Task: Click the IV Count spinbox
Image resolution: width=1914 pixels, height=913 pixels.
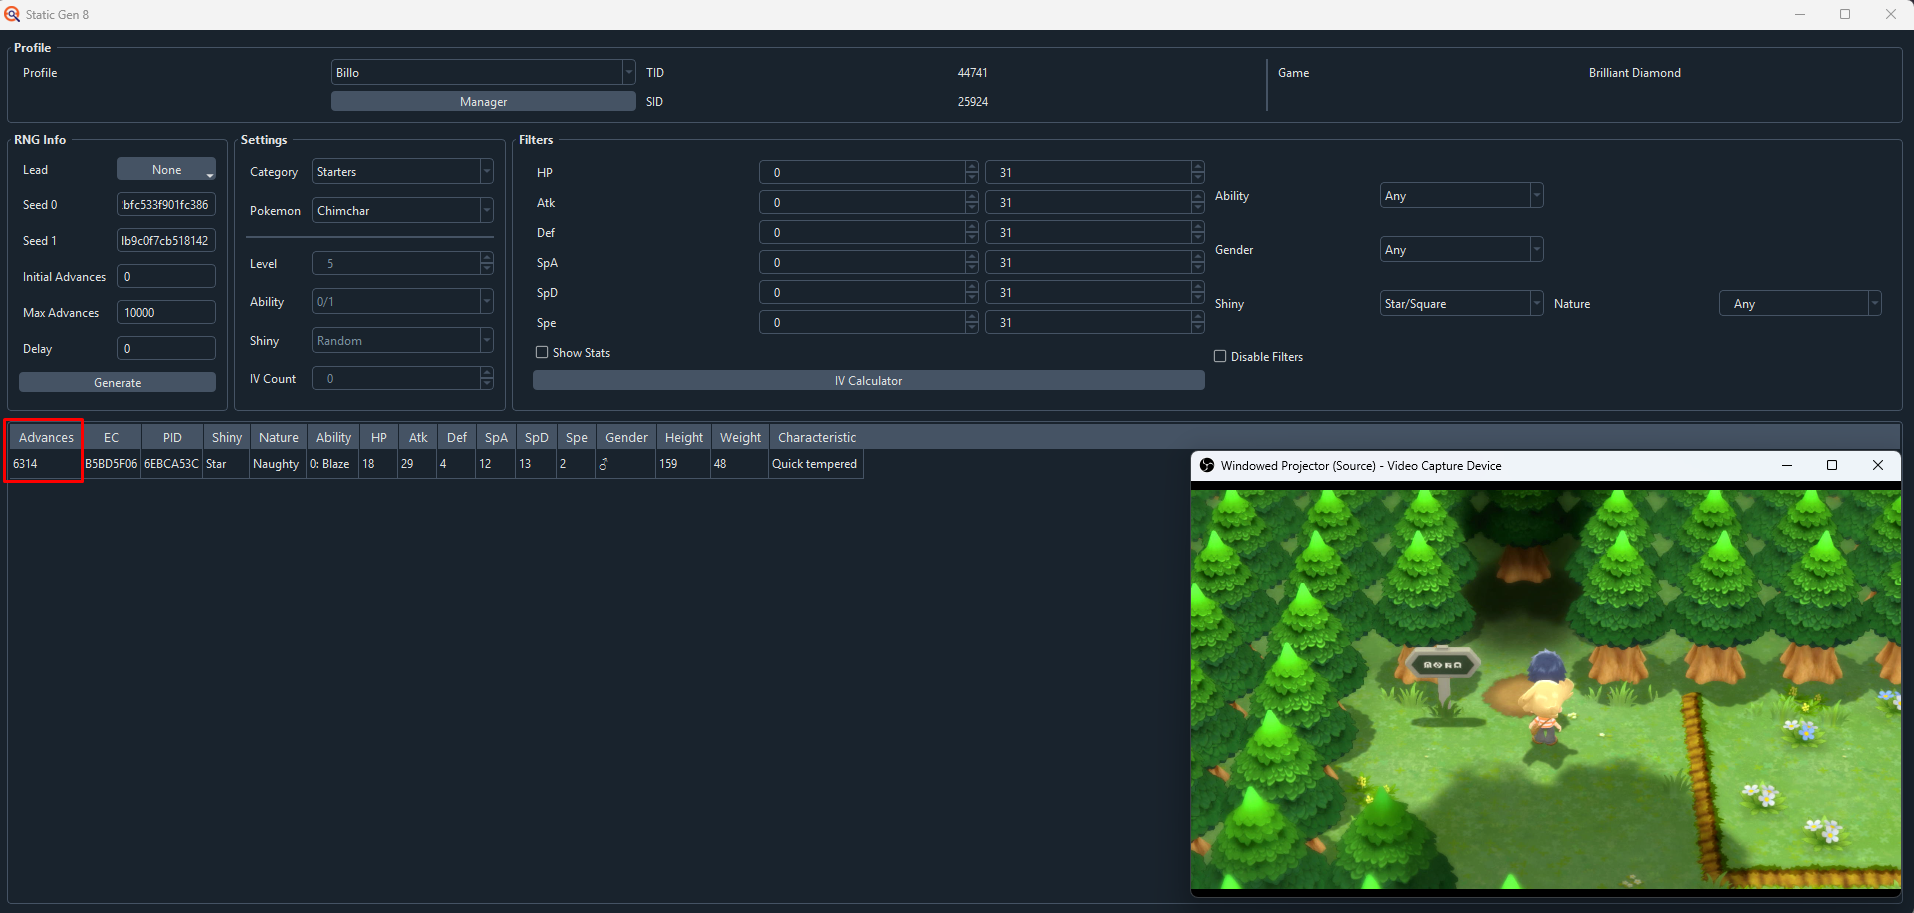Action: coord(402,378)
